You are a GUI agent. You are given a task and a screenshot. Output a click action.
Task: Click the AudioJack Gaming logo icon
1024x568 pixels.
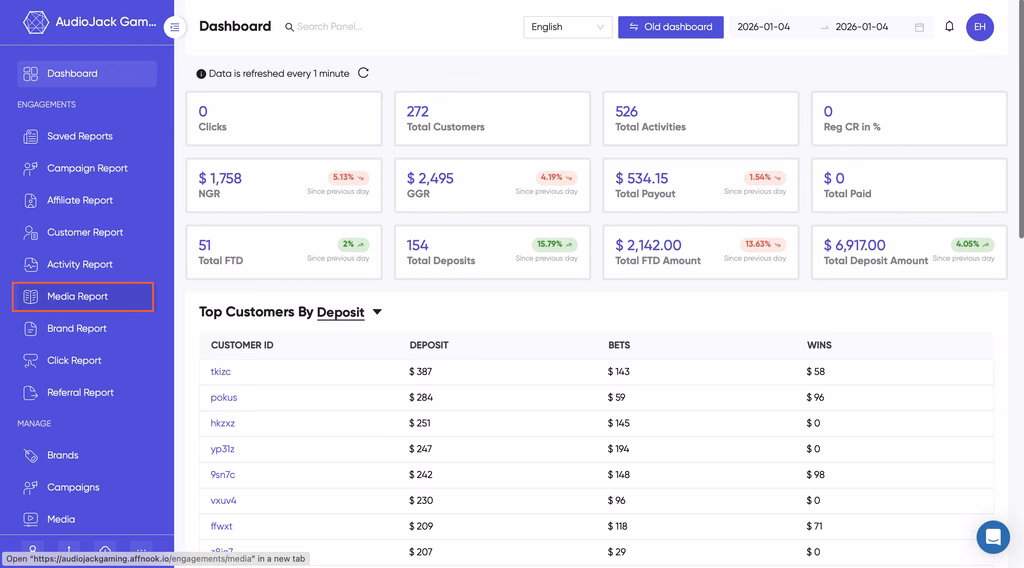pyautogui.click(x=35, y=22)
